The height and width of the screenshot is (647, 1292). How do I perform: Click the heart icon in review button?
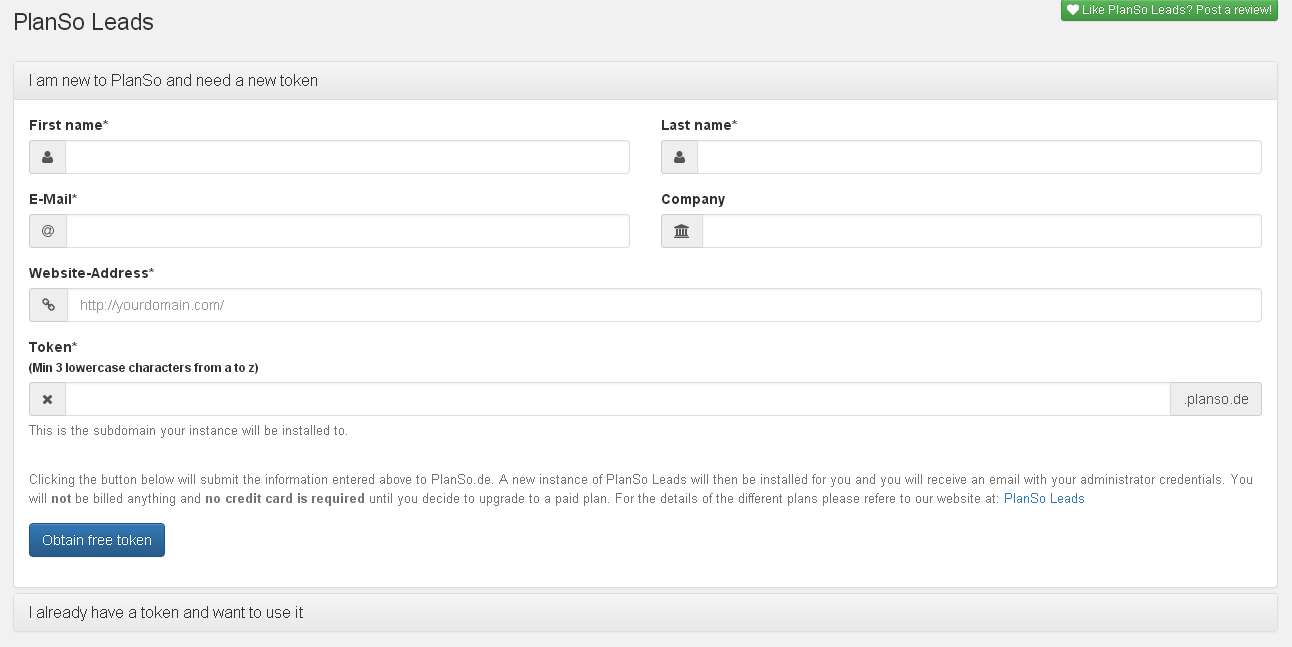click(x=1072, y=10)
